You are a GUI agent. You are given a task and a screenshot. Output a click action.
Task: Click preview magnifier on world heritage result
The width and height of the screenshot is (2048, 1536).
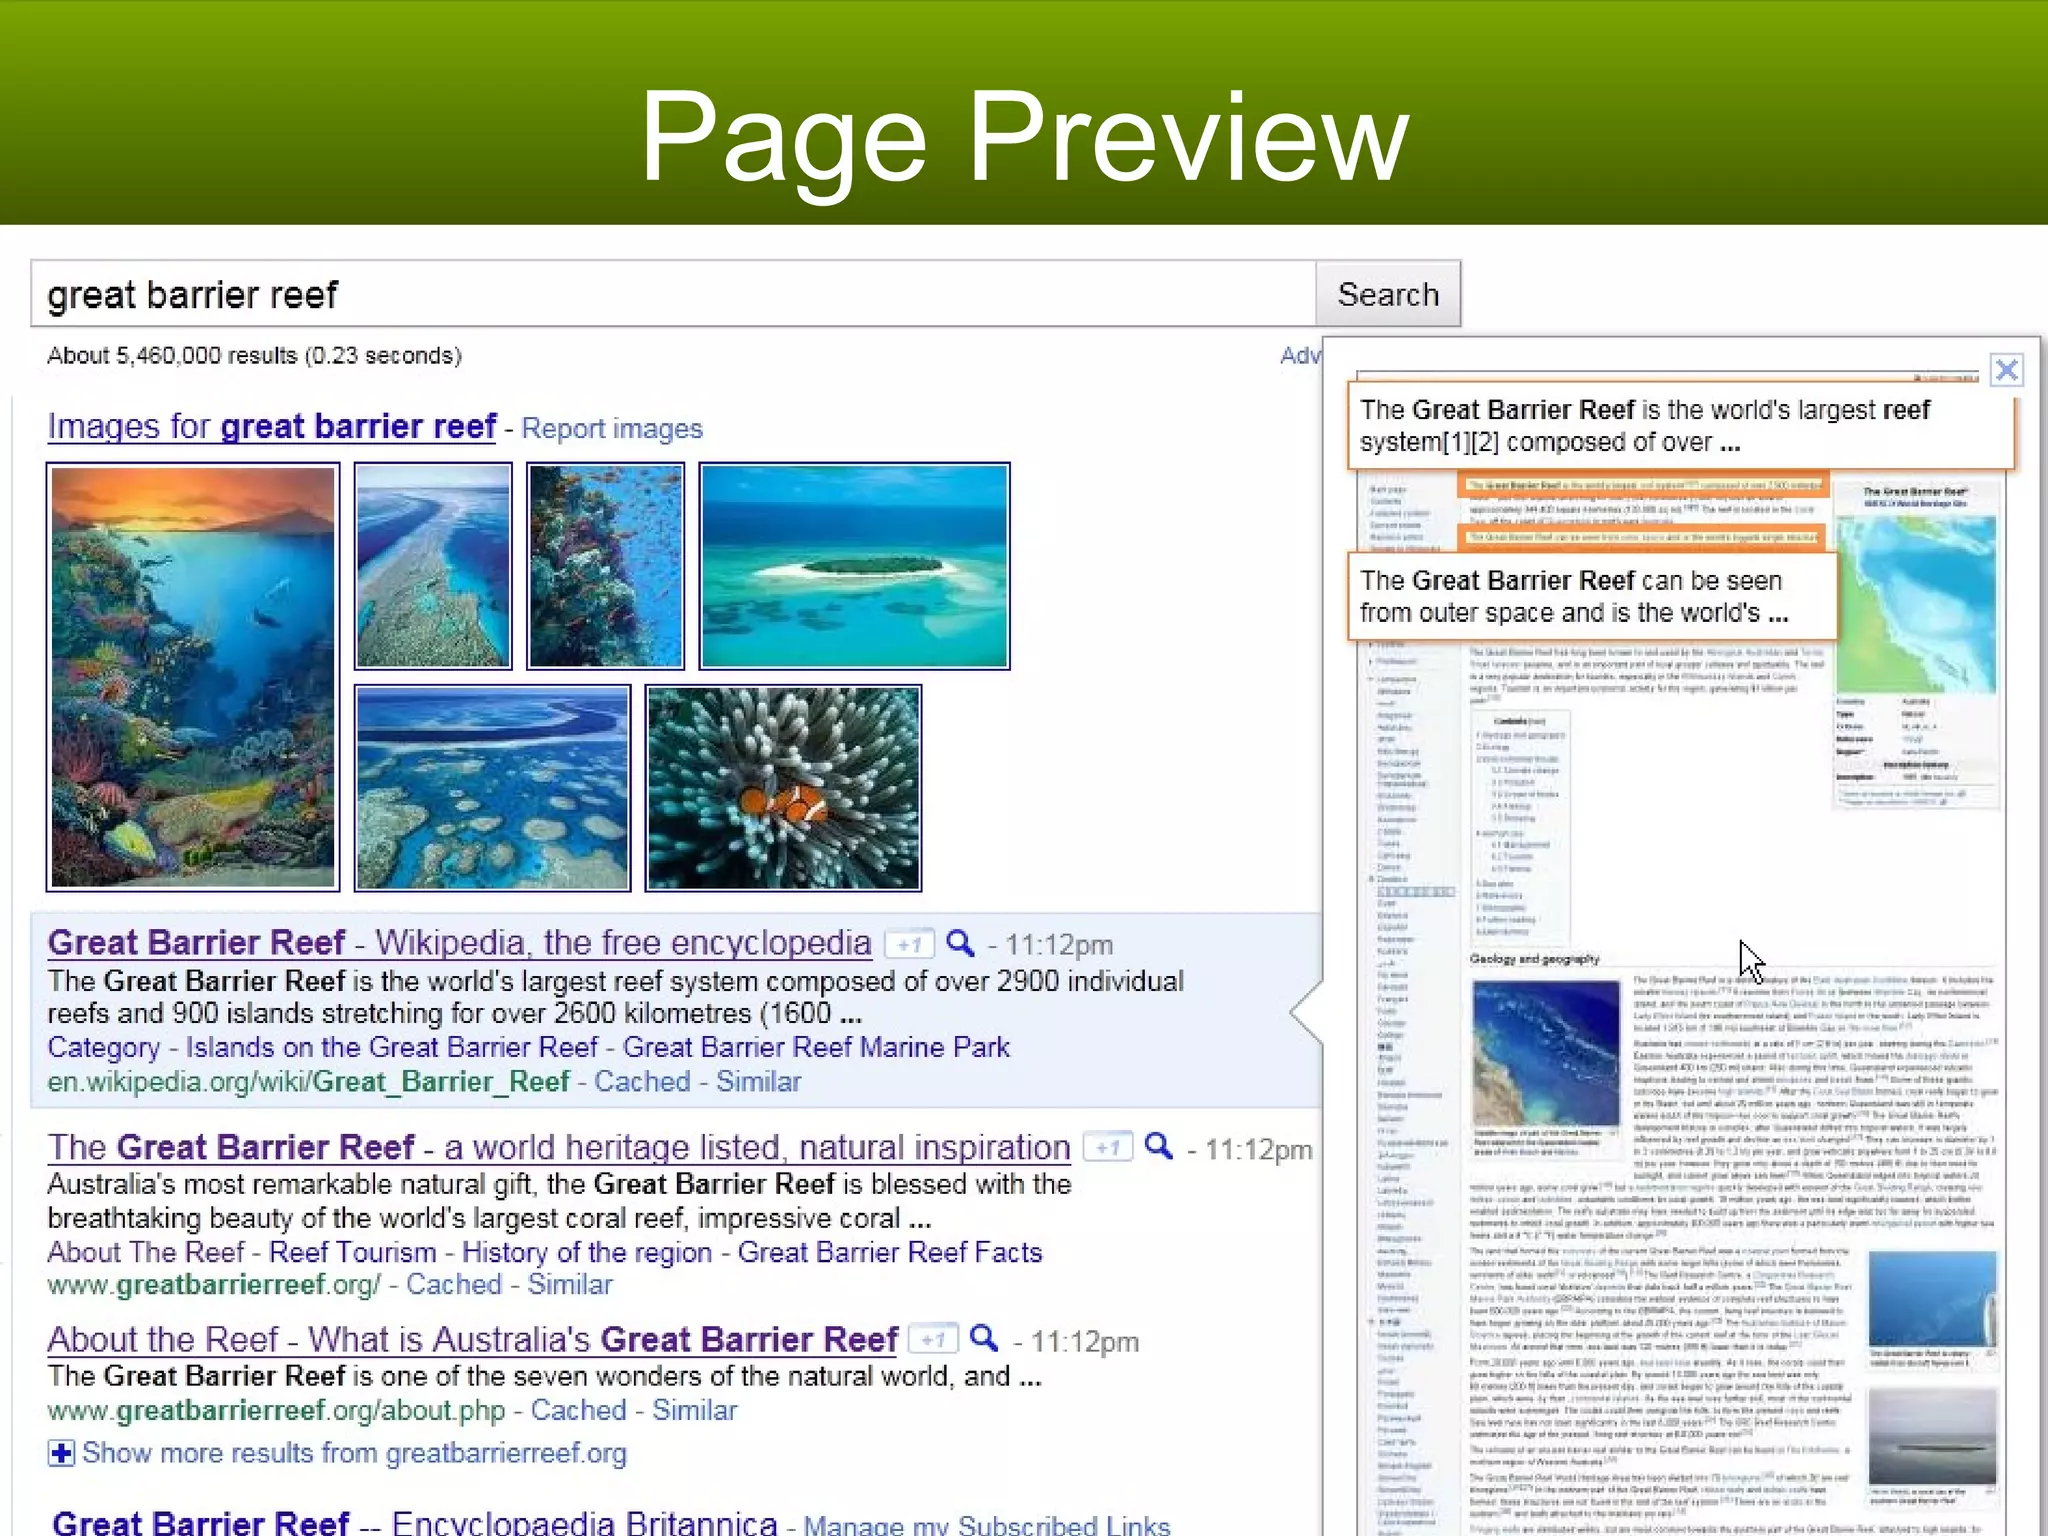point(1159,1146)
